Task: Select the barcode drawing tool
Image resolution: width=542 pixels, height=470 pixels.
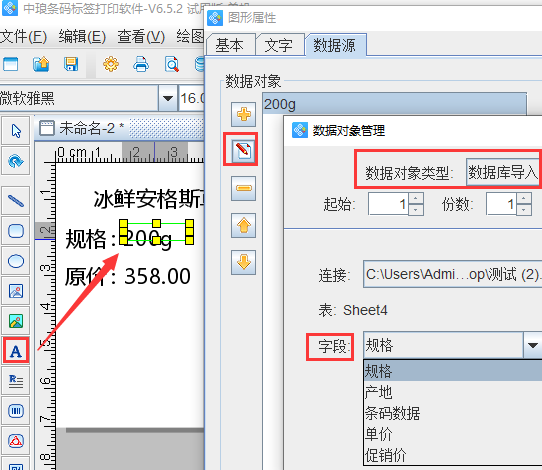Action: (16, 411)
